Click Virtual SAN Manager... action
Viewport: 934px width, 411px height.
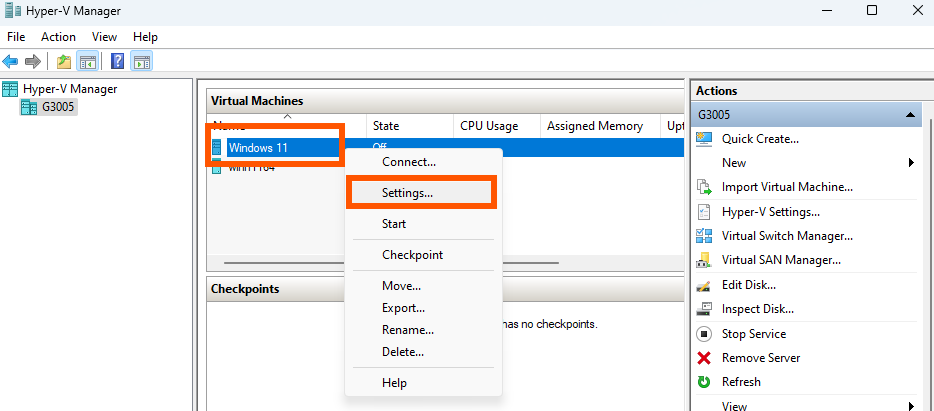(x=781, y=260)
